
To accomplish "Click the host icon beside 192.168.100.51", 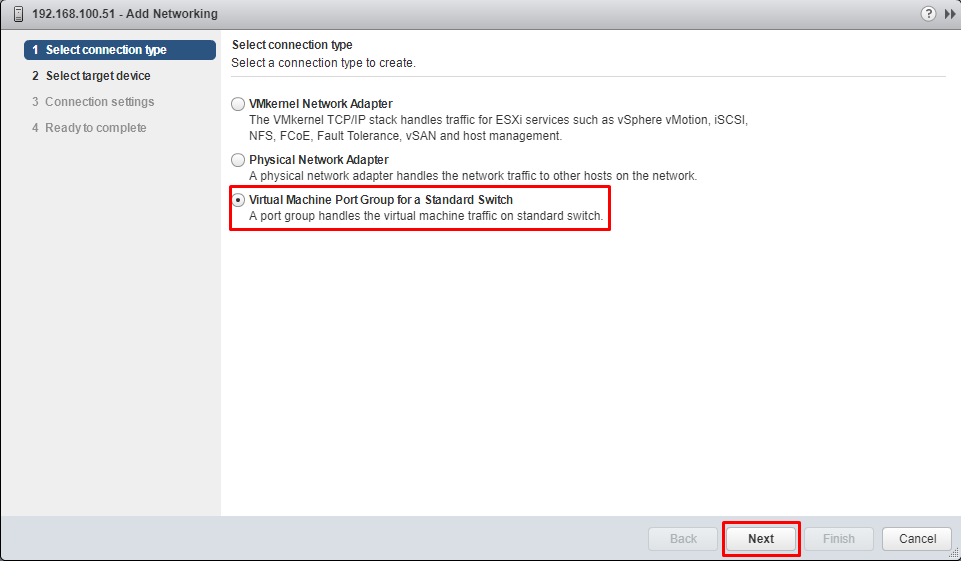I will tap(19, 13).
